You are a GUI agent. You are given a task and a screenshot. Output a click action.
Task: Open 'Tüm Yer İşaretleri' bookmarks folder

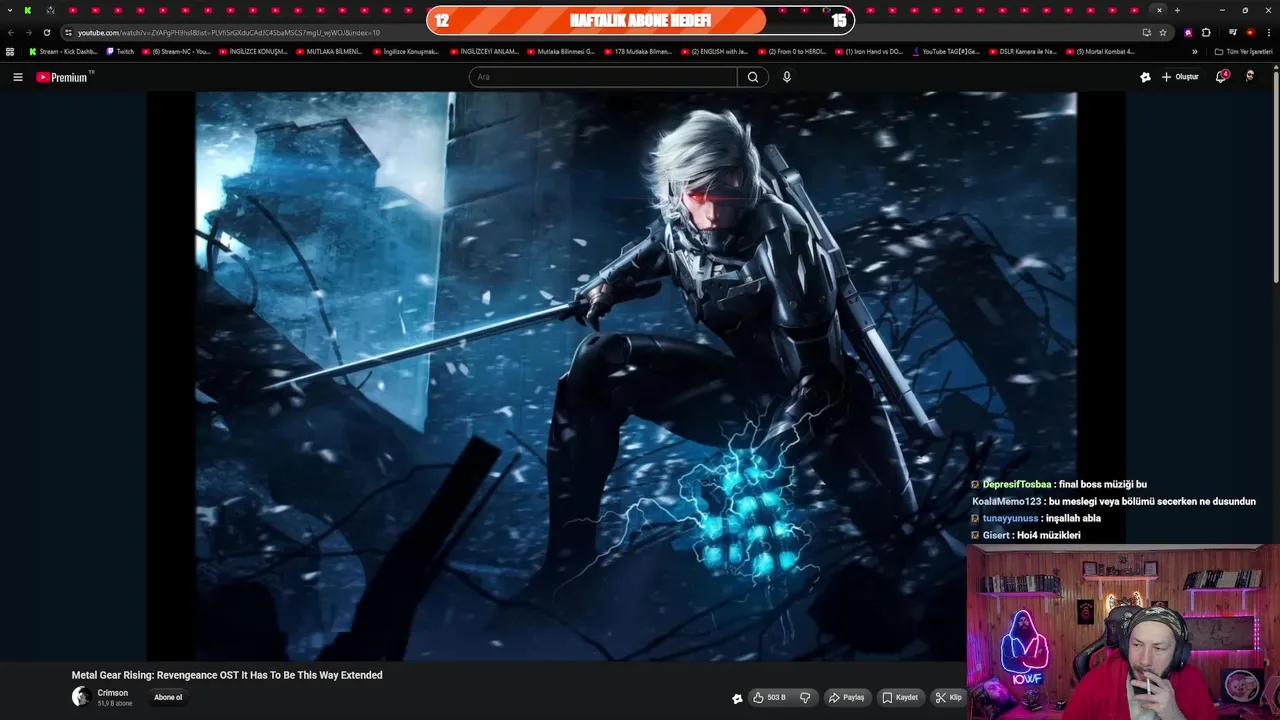(x=1244, y=51)
